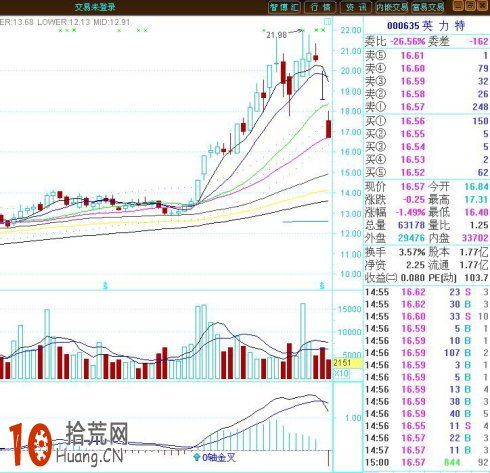
Task: Click the 涨跌 -0.25 change value
Action: click(x=414, y=200)
